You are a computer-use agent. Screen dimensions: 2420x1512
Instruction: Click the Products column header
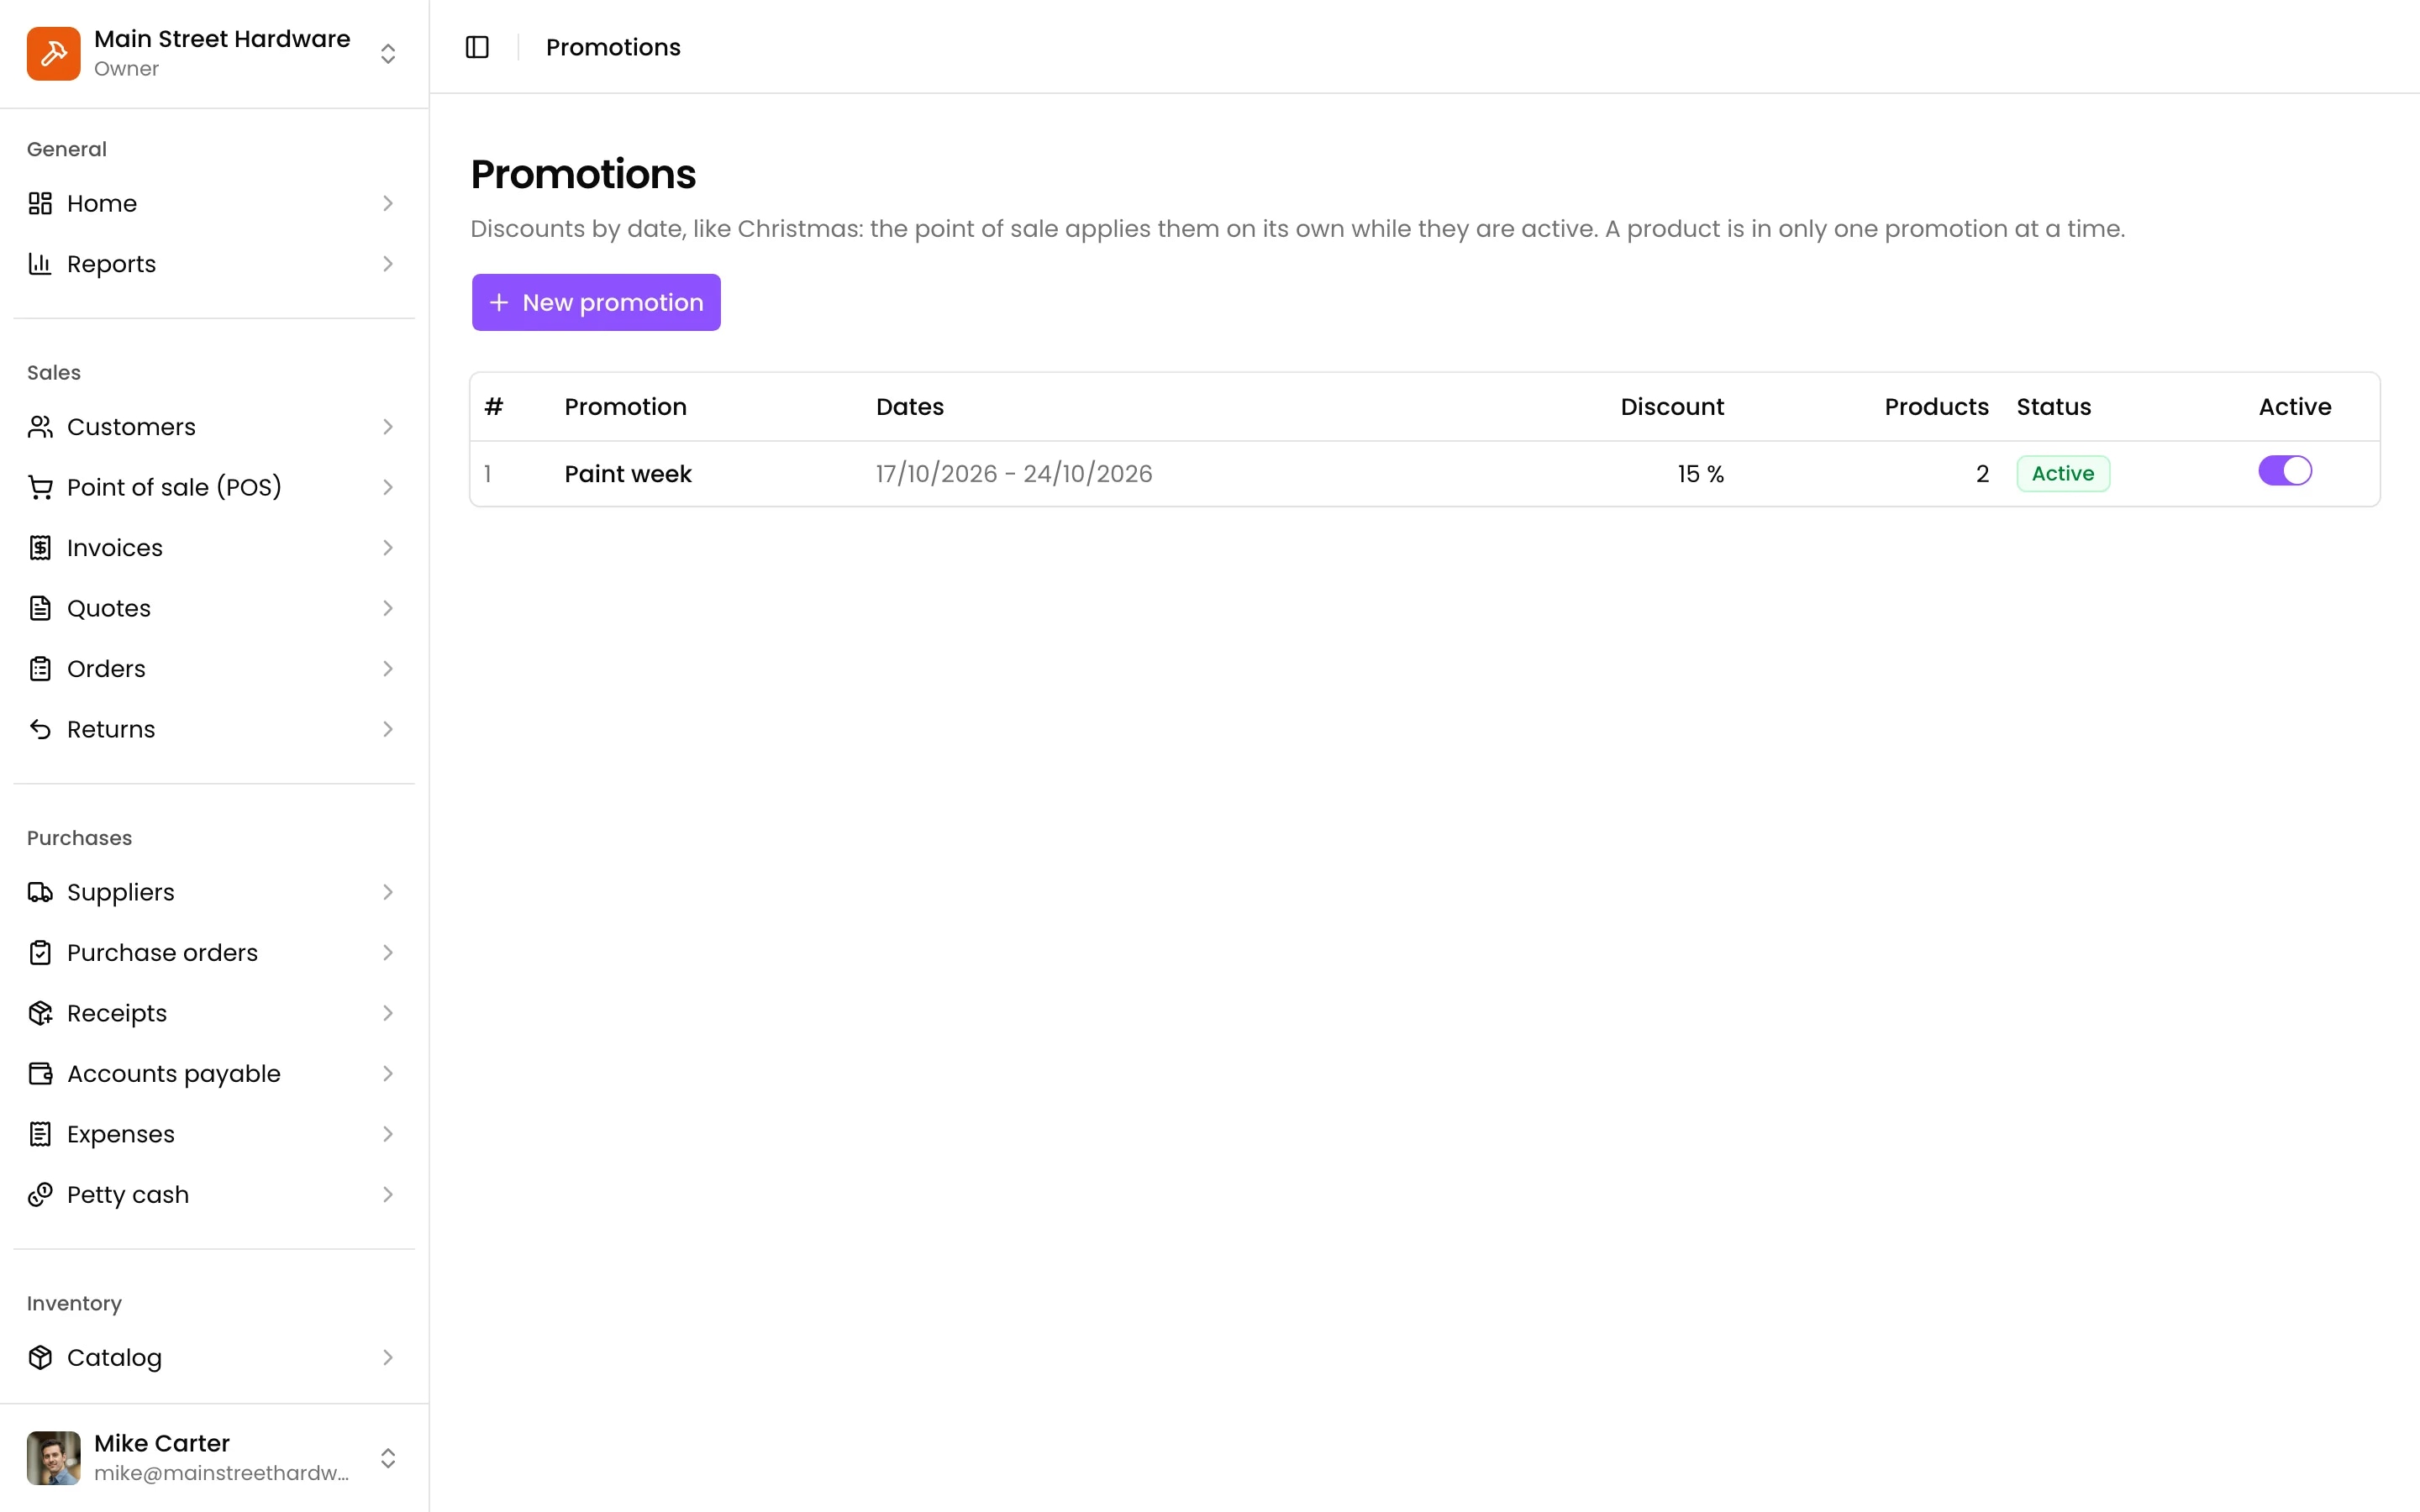click(1936, 407)
